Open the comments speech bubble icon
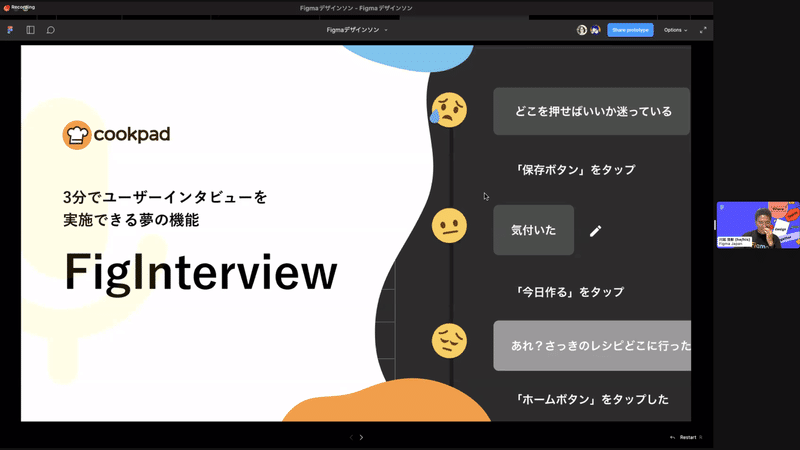This screenshot has width=800, height=450. coord(51,30)
